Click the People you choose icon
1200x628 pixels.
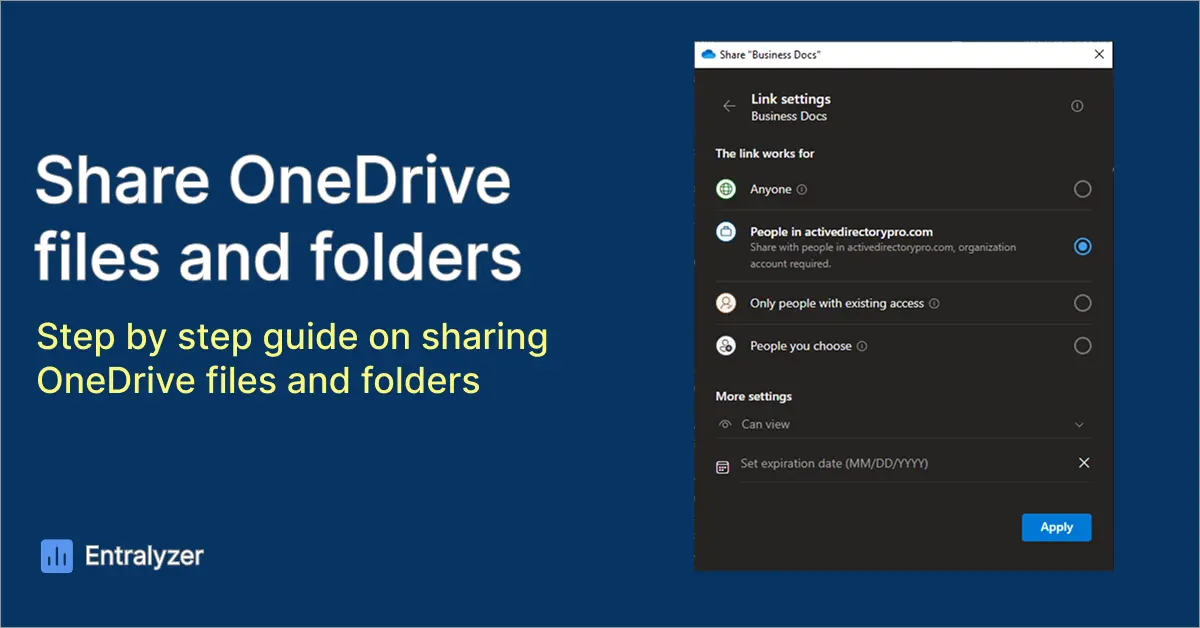pos(726,346)
